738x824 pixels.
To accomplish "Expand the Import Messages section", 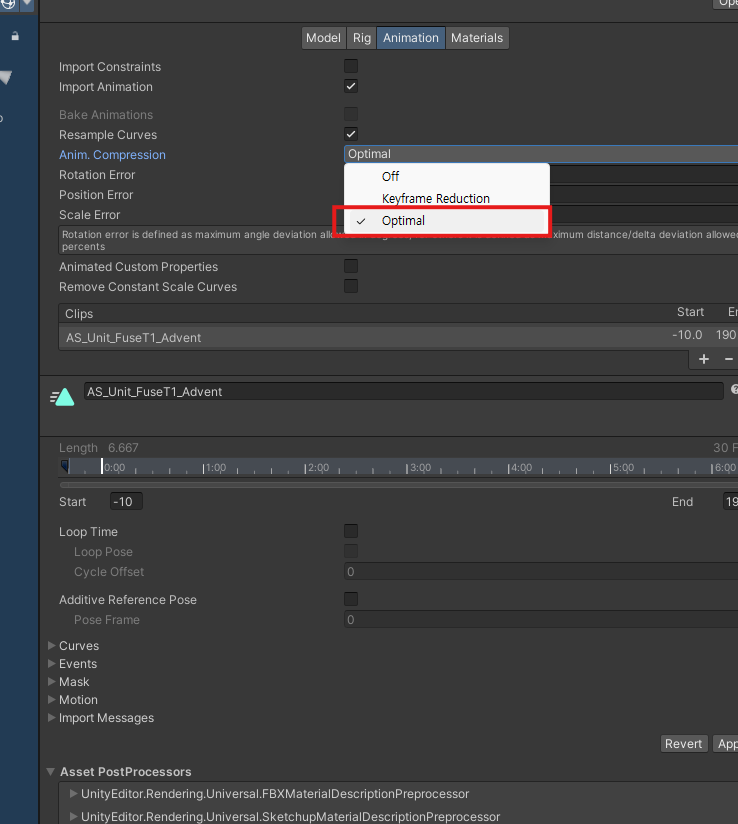I will coord(52,717).
